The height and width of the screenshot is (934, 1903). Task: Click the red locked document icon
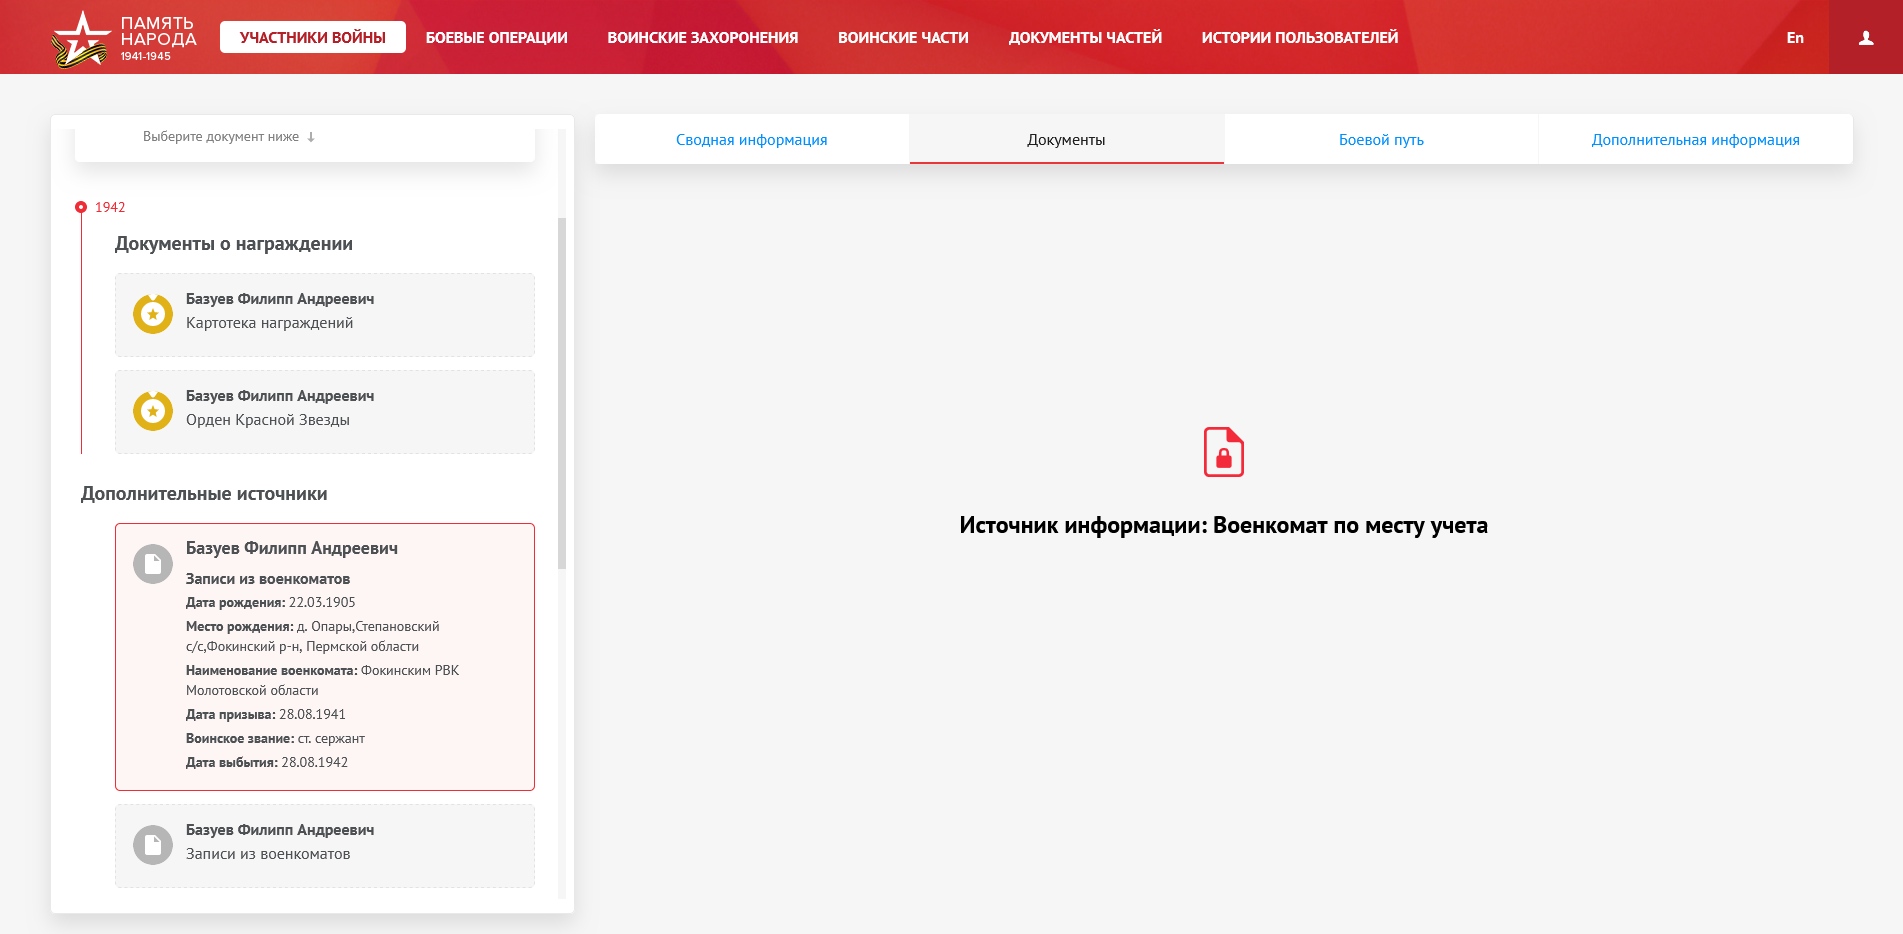1223,452
